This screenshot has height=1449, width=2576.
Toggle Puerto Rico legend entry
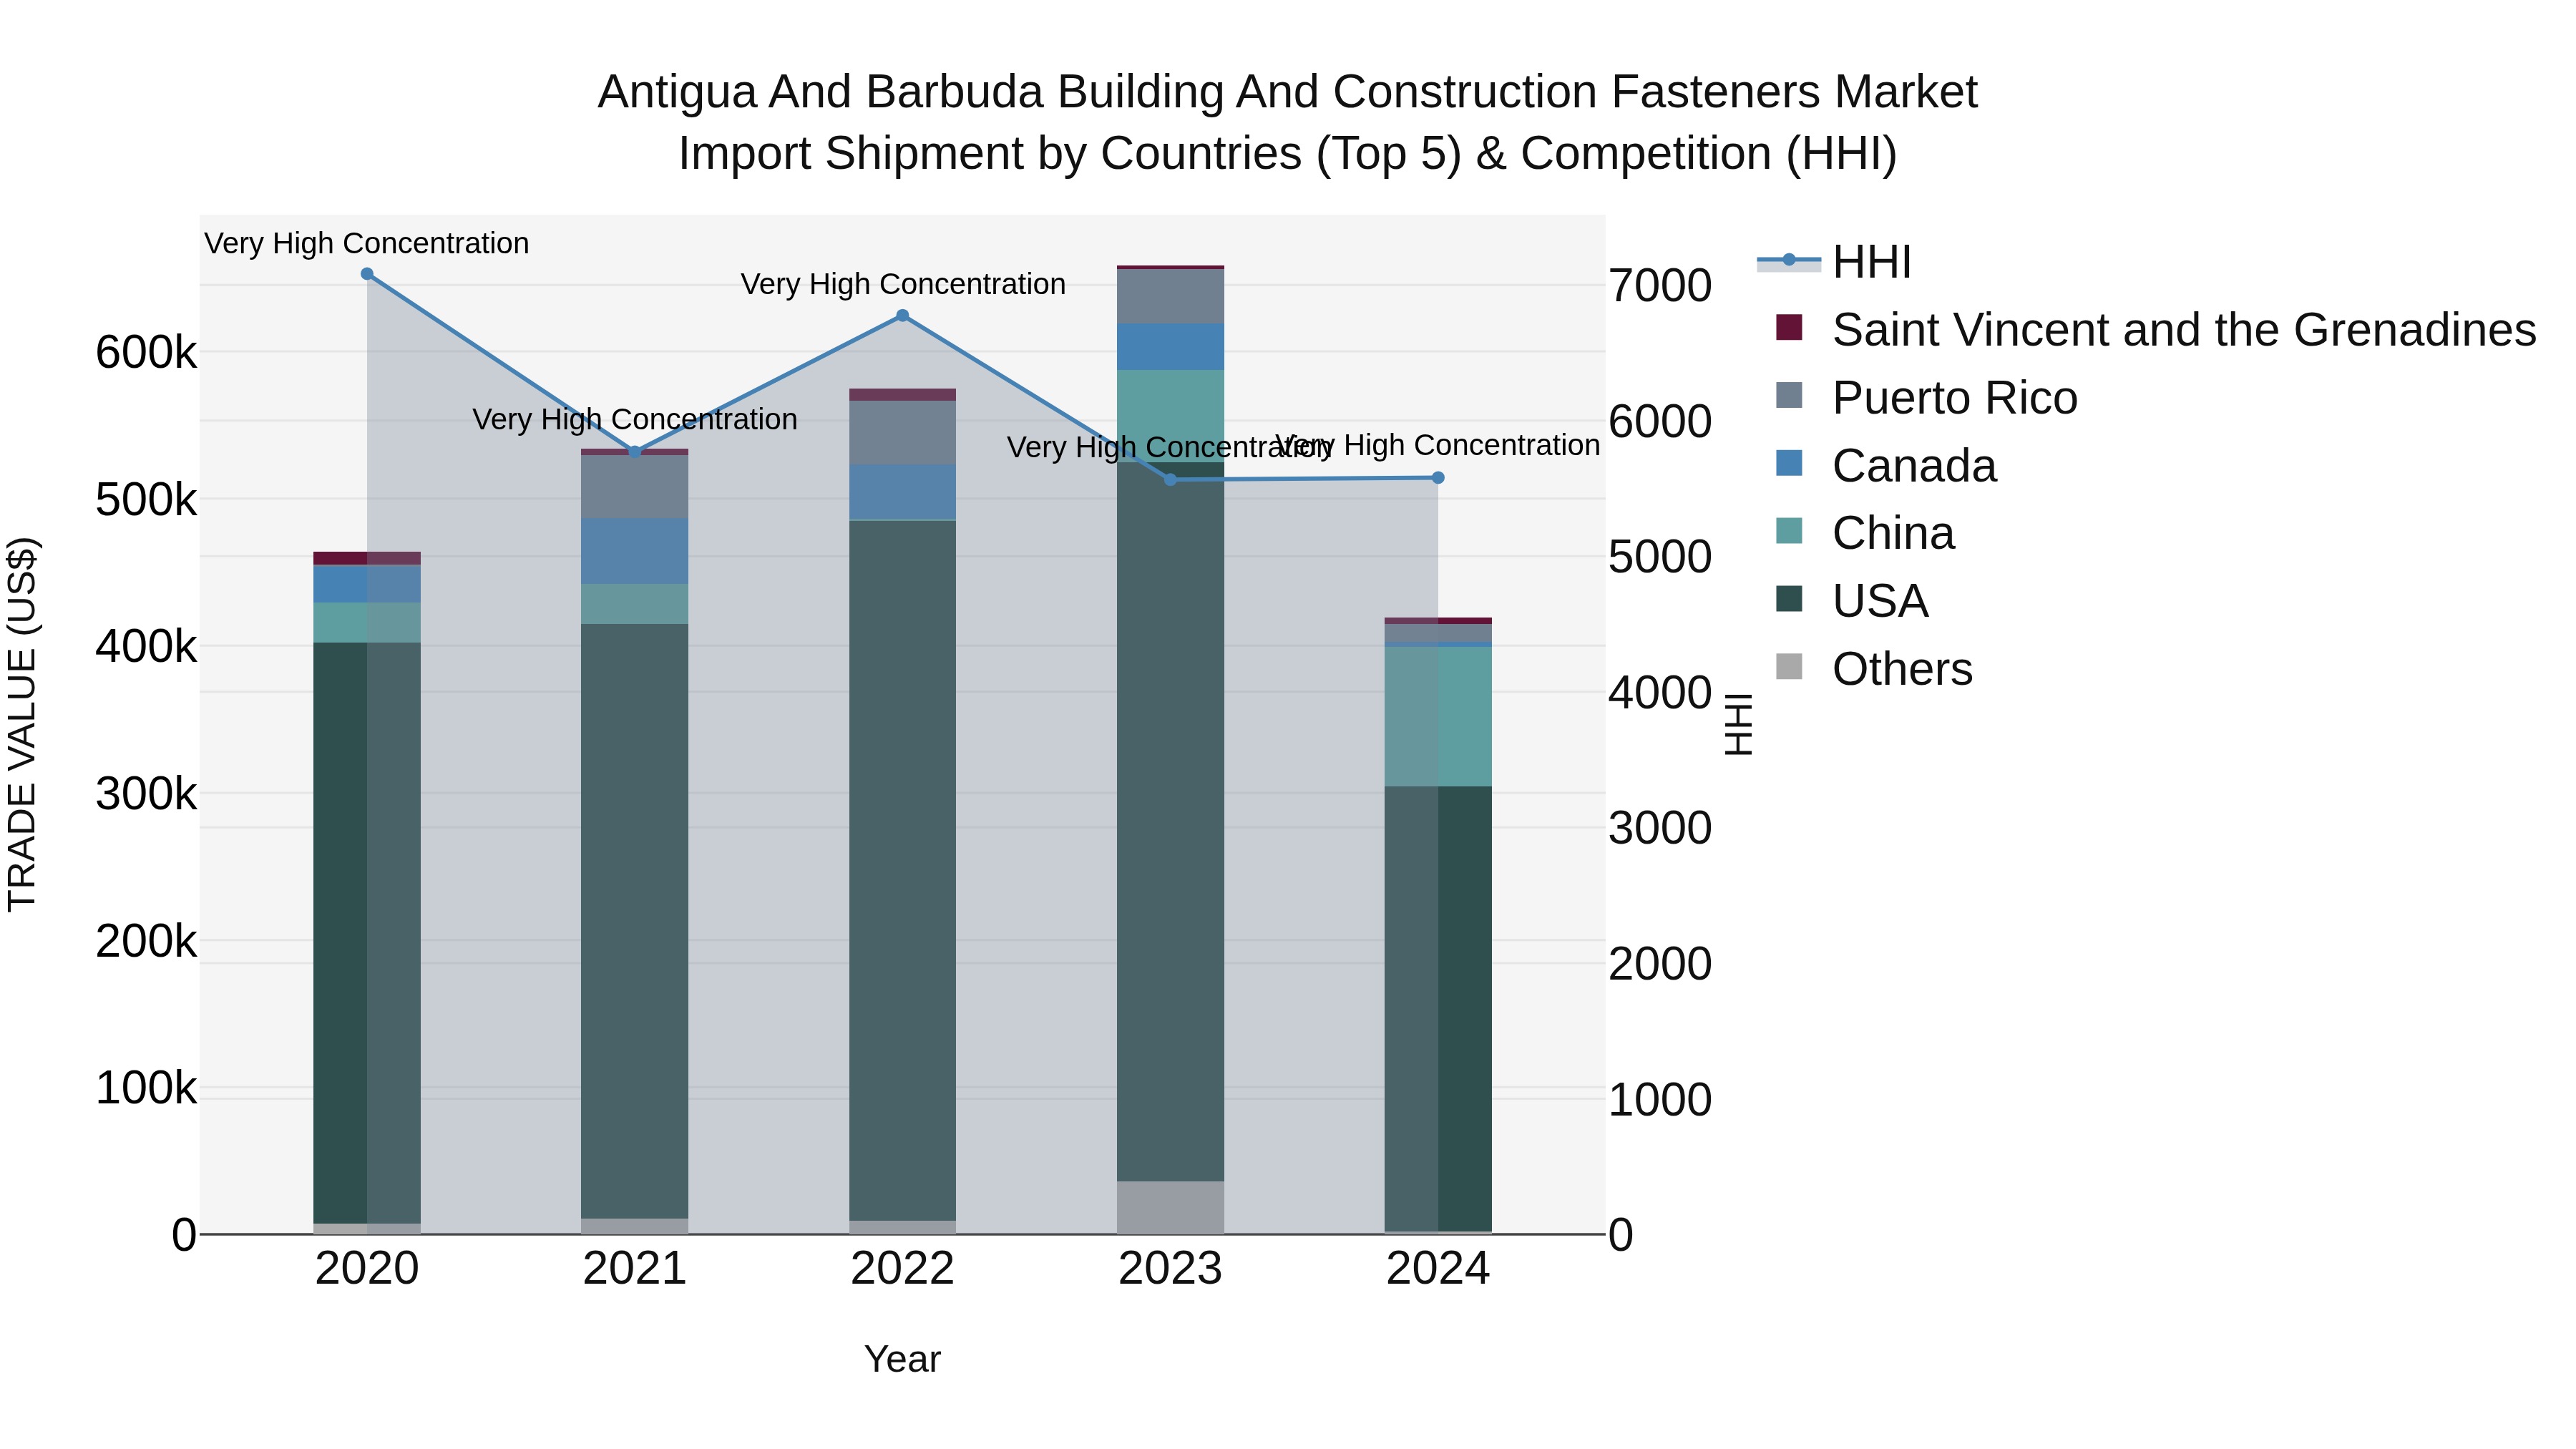(x=1926, y=398)
